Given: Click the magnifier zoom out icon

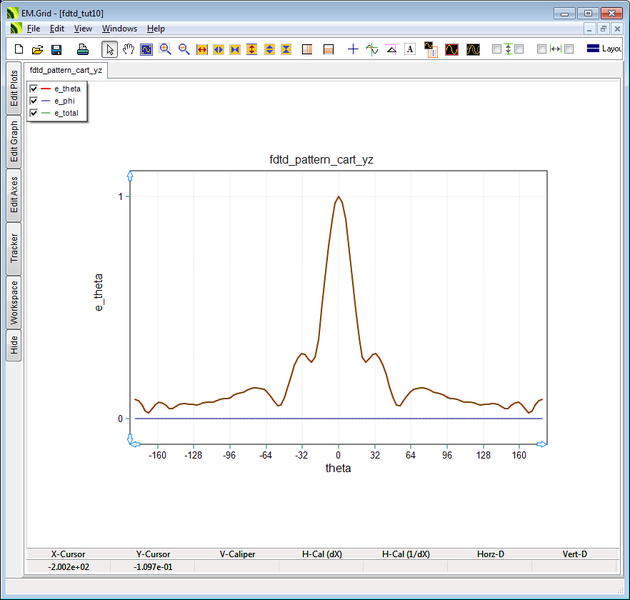Looking at the screenshot, I should pos(184,49).
